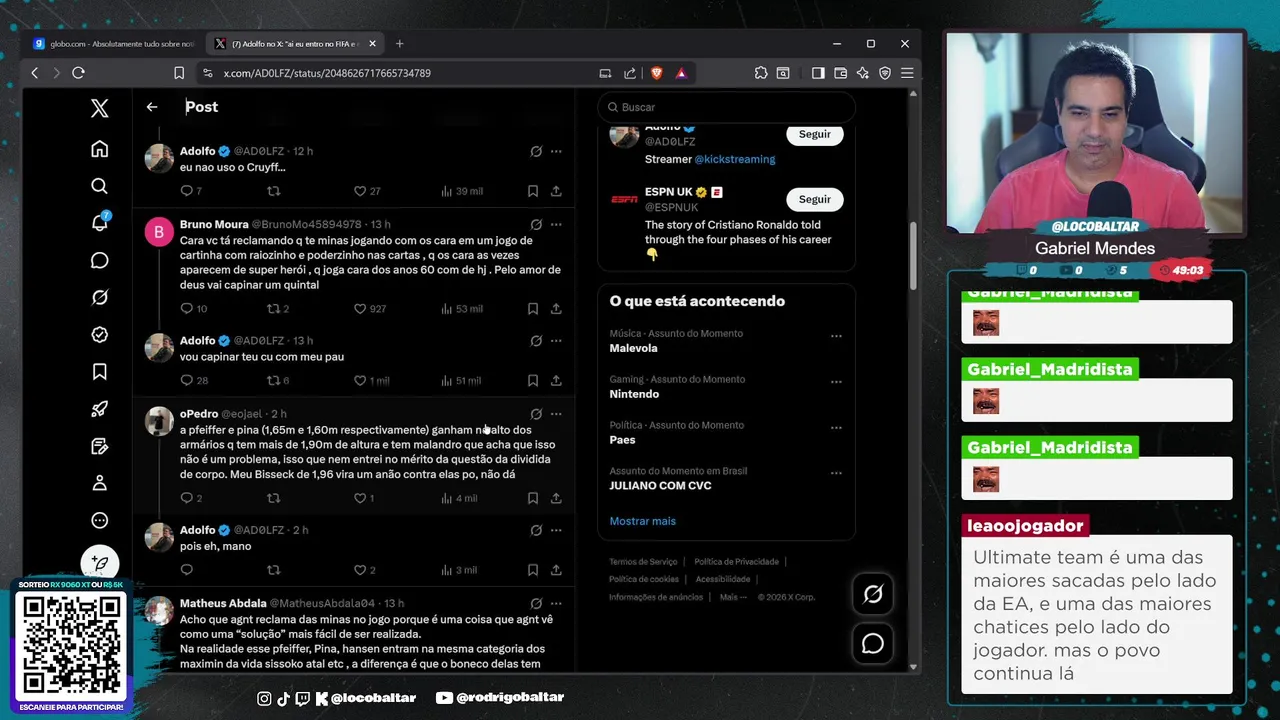1280x720 pixels.
Task: Open options for Malevola trend
Action: (x=836, y=336)
